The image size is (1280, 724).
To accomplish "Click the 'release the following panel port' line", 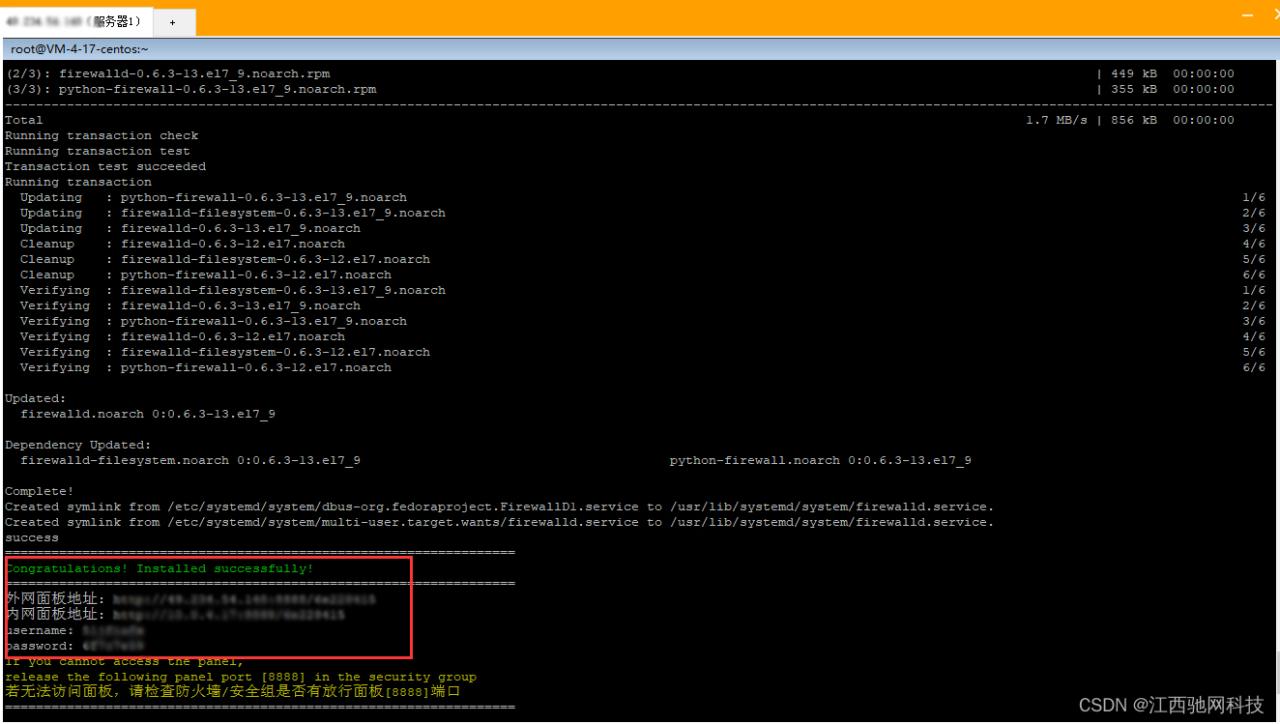I will point(240,677).
